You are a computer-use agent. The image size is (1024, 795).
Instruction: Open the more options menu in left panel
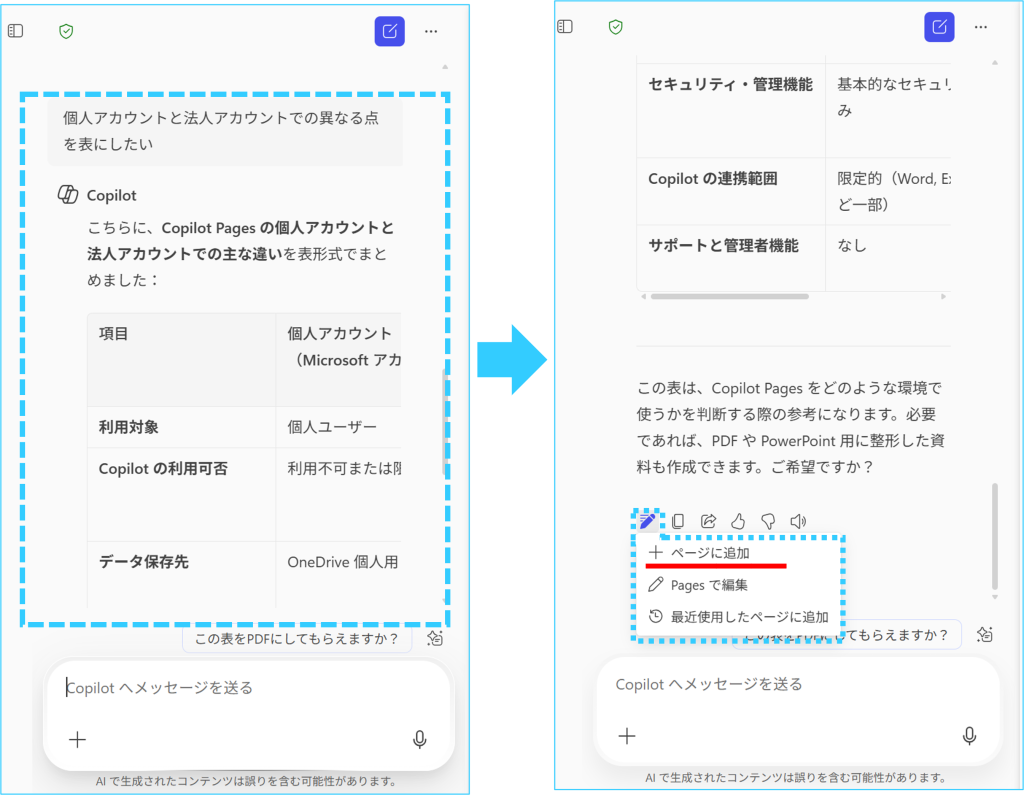coord(431,31)
